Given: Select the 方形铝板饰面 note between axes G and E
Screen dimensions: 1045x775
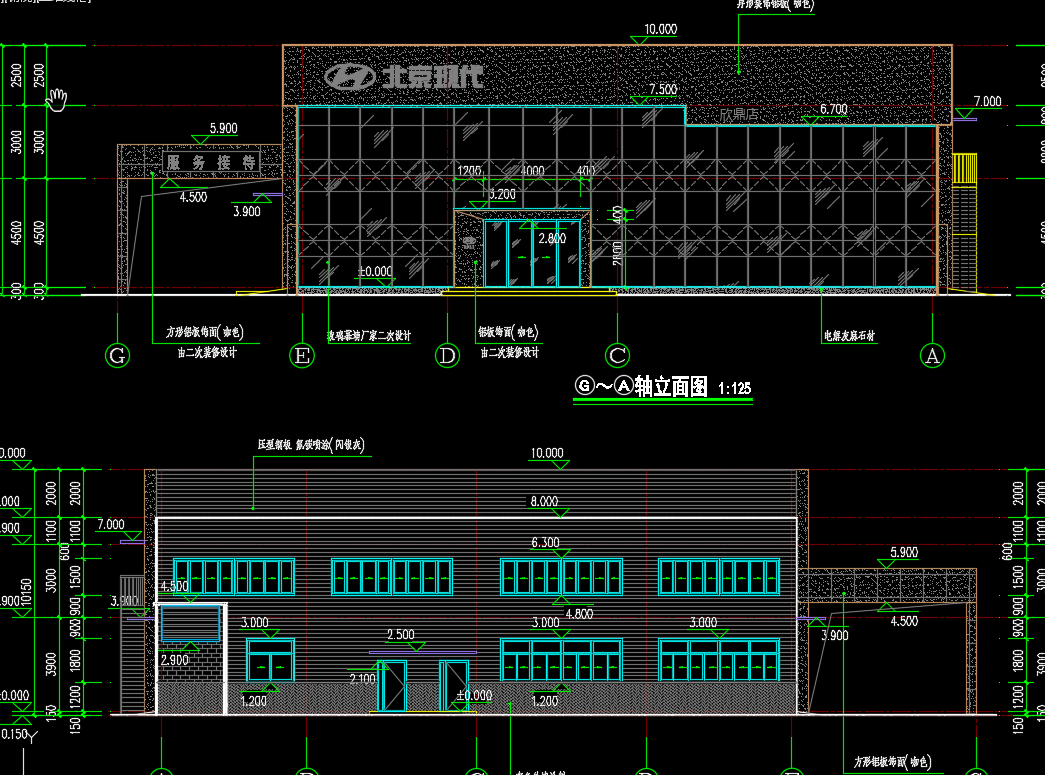Looking at the screenshot, I should [205, 332].
